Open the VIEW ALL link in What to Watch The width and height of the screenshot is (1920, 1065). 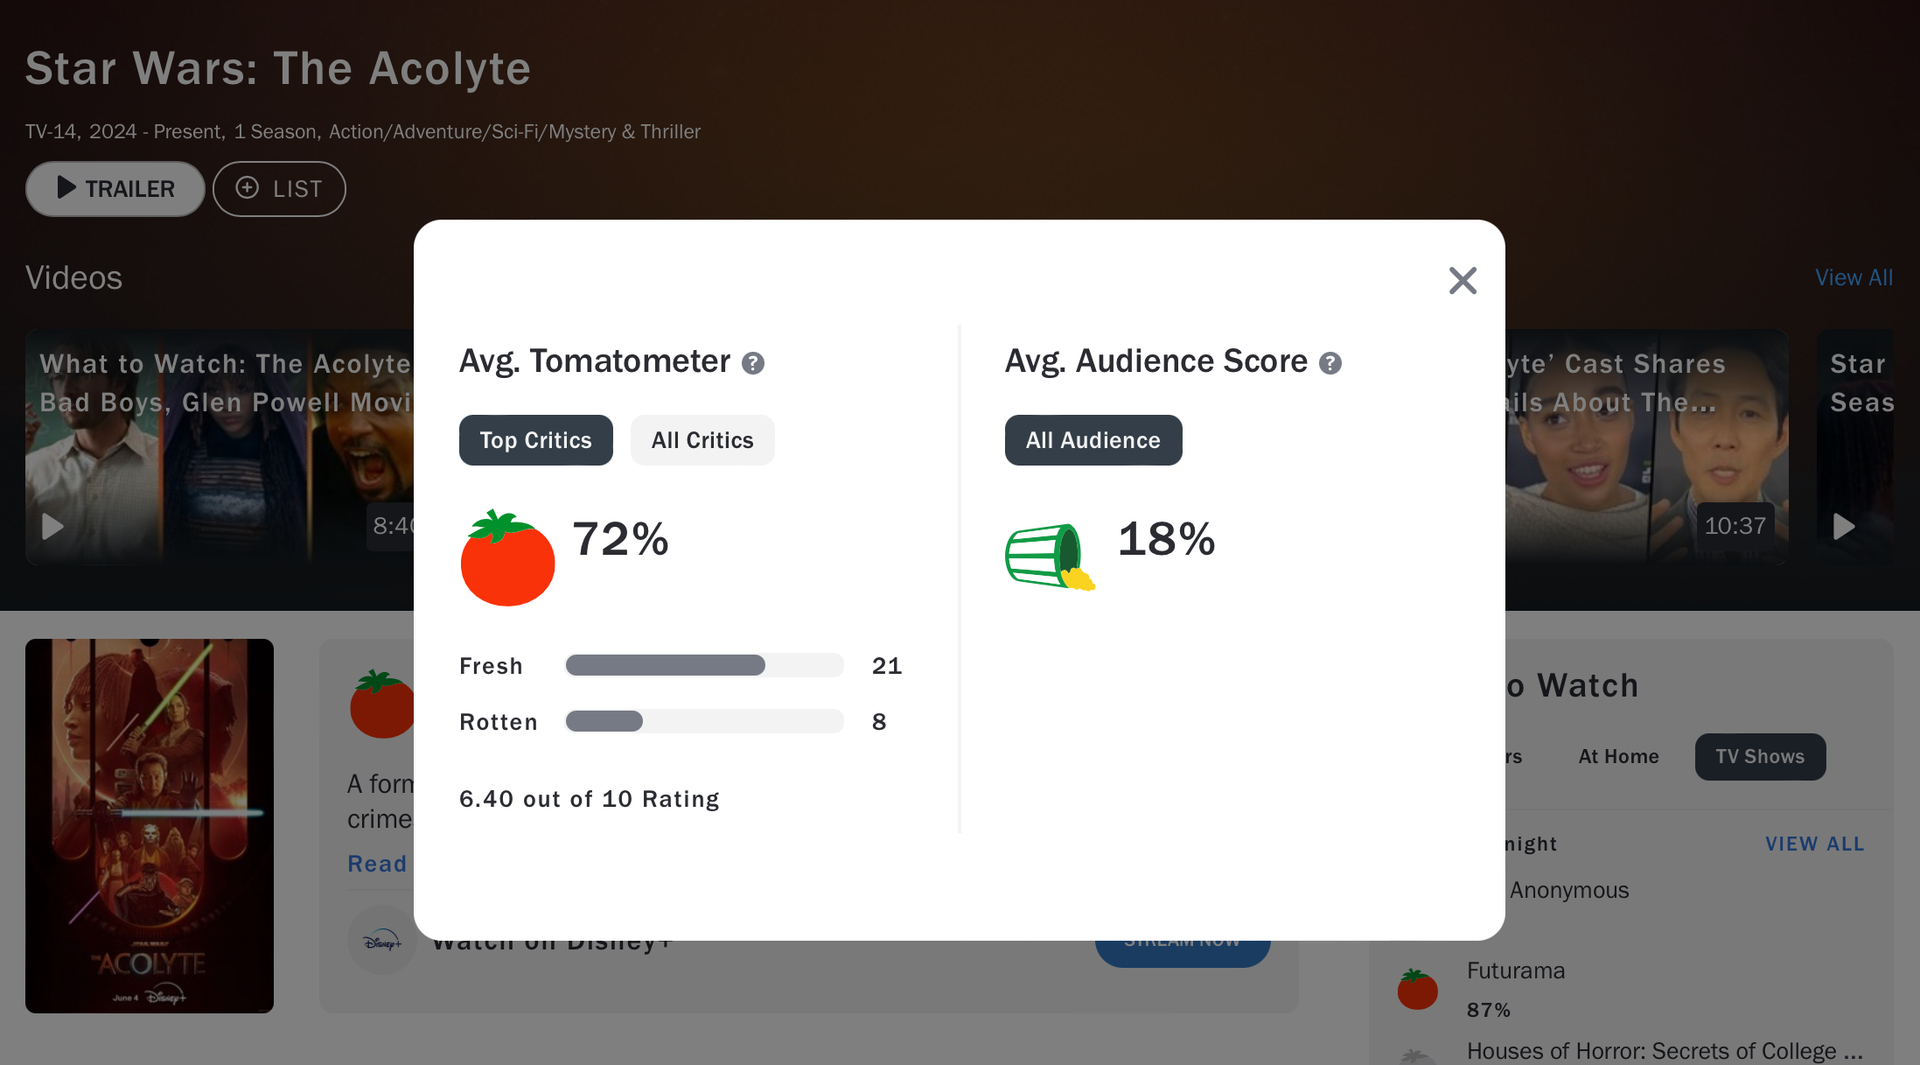(1815, 844)
